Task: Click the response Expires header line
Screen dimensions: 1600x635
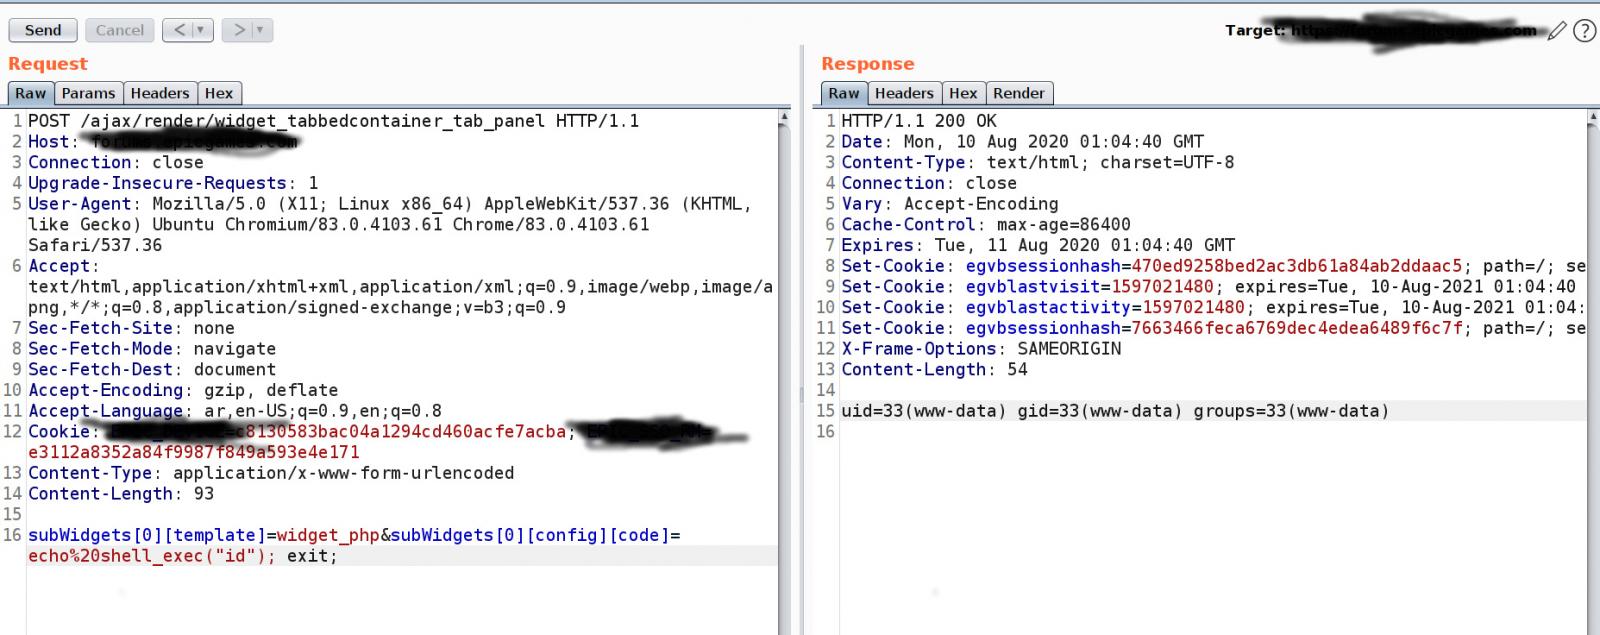Action: pos(1038,245)
